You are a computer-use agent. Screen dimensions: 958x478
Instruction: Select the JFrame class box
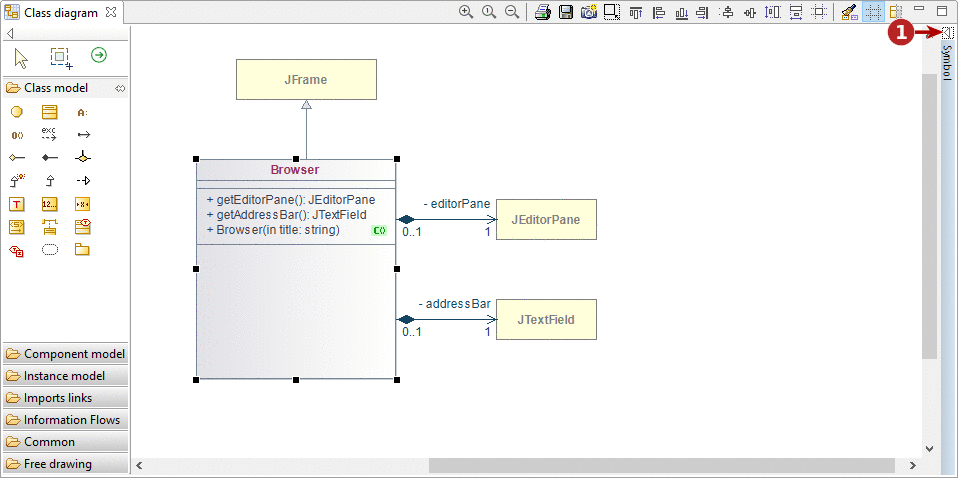click(x=306, y=79)
